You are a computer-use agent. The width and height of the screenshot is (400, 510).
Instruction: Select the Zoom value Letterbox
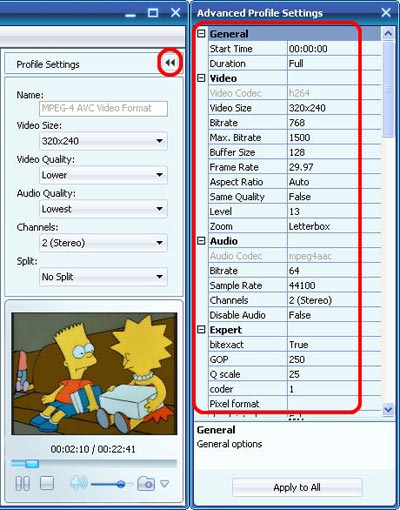pos(334,226)
